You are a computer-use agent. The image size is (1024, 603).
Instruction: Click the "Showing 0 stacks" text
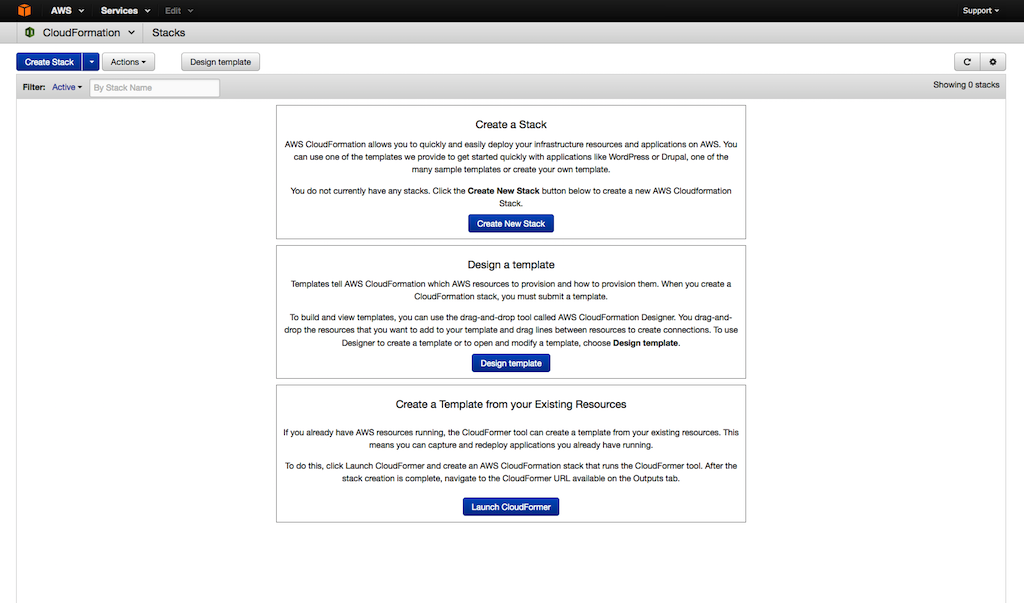966,85
